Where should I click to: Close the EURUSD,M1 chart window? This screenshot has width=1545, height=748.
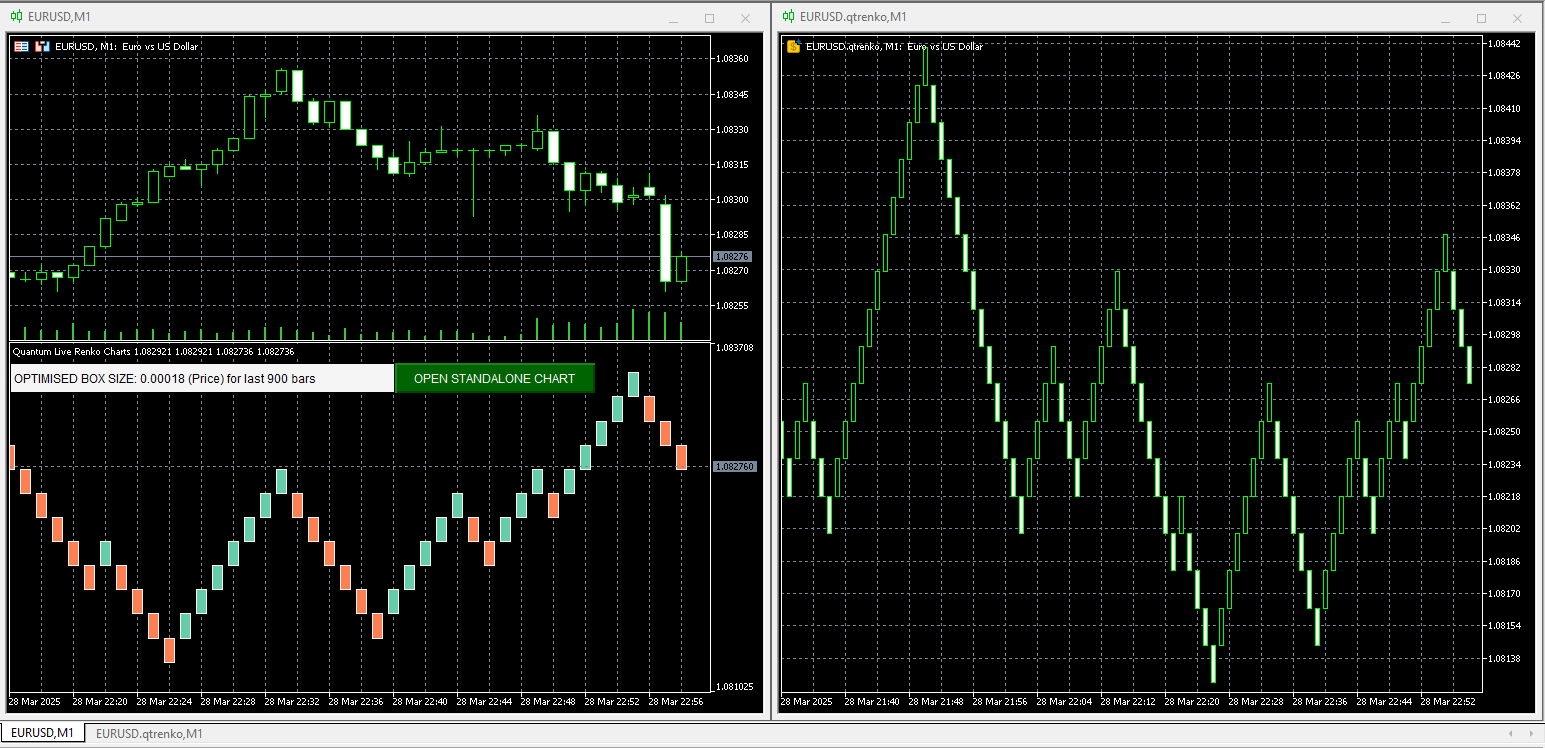click(745, 18)
